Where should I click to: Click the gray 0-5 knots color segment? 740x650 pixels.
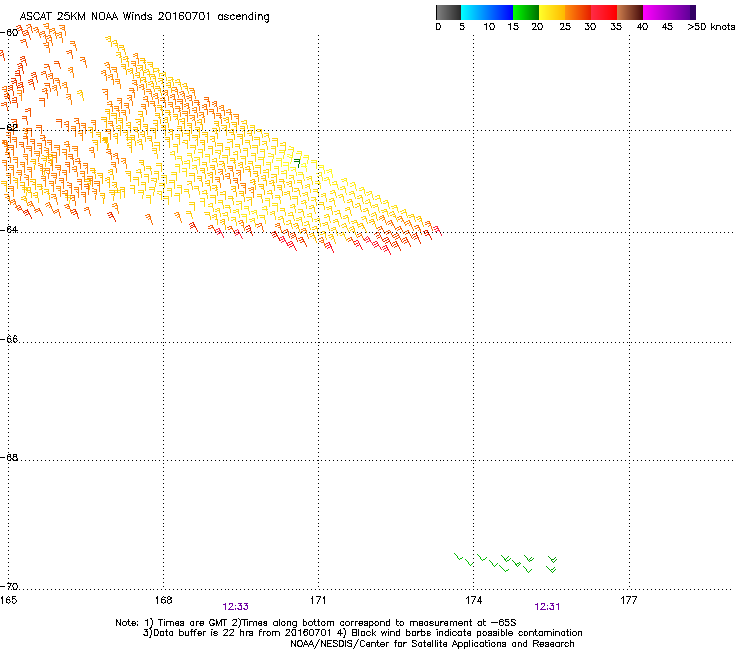pos(448,12)
